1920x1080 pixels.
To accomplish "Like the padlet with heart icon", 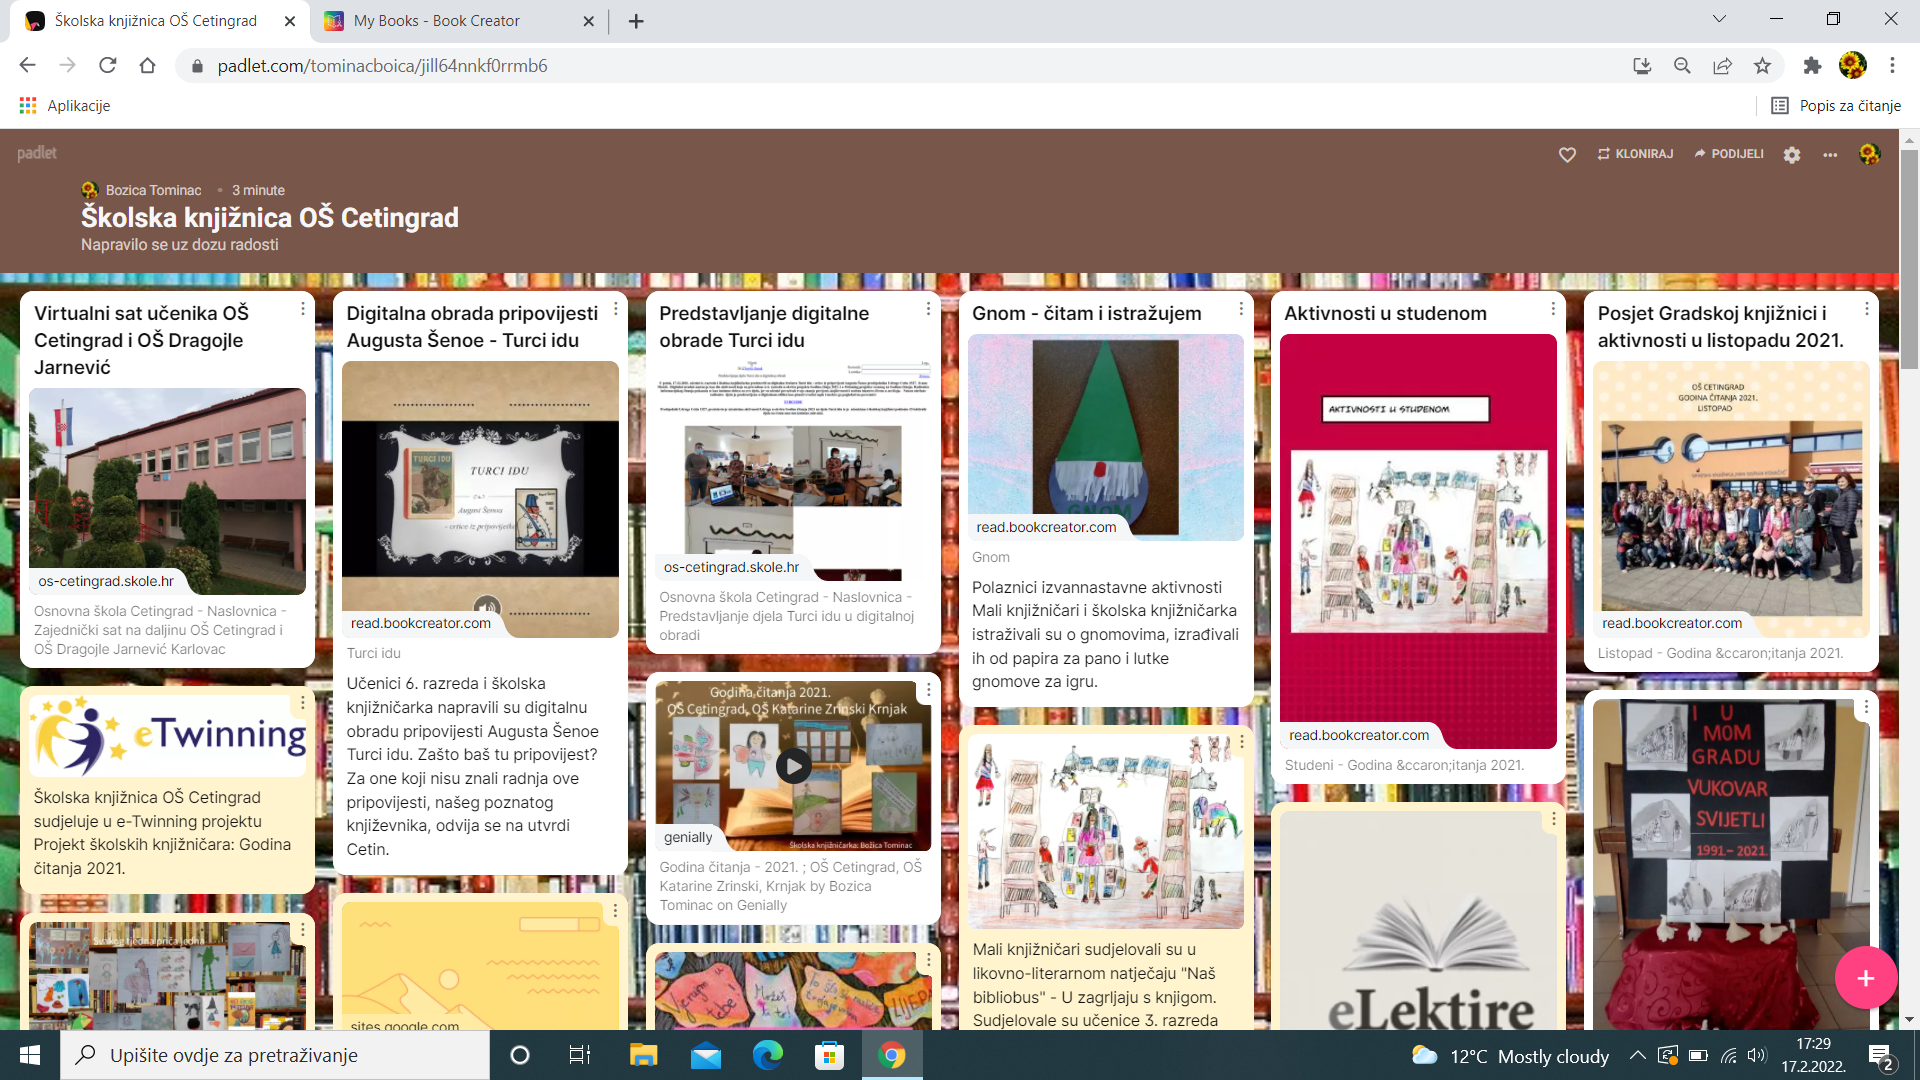I will point(1567,154).
